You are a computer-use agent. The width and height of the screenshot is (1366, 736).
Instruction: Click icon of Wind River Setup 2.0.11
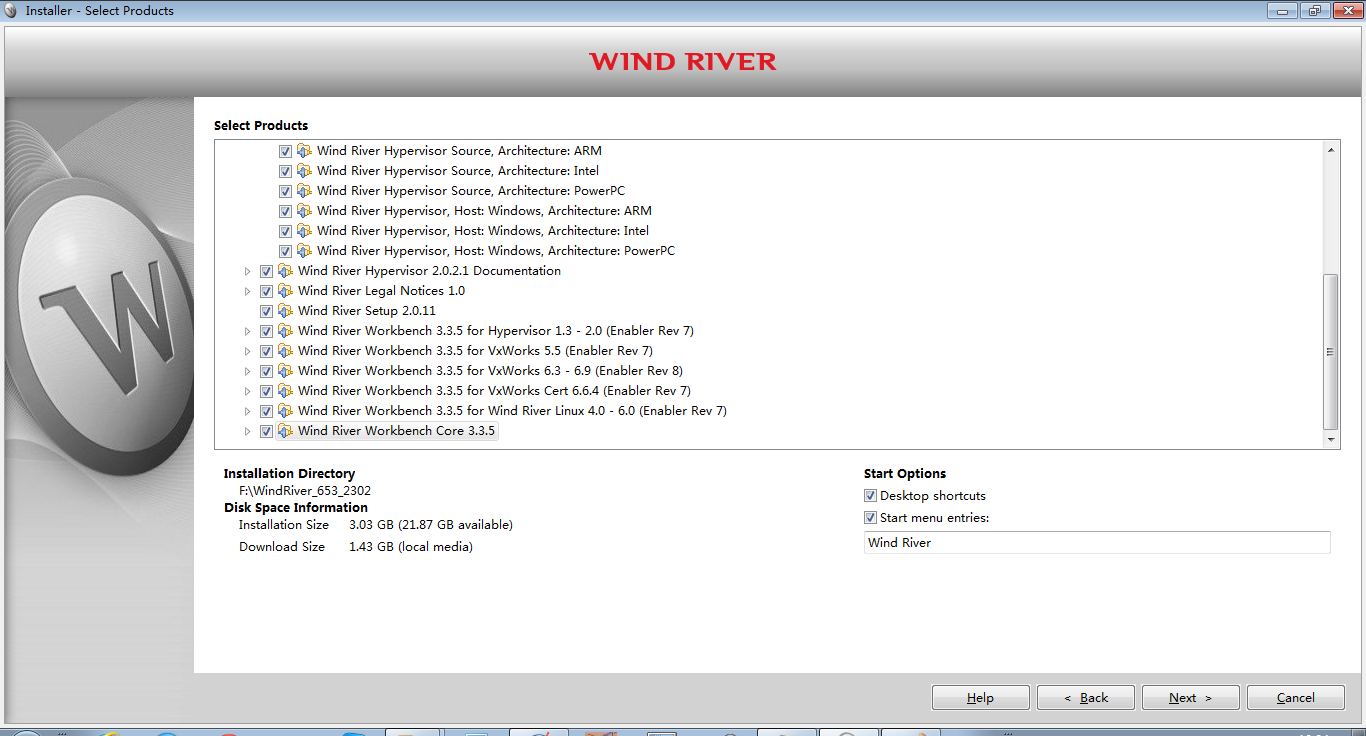point(285,311)
